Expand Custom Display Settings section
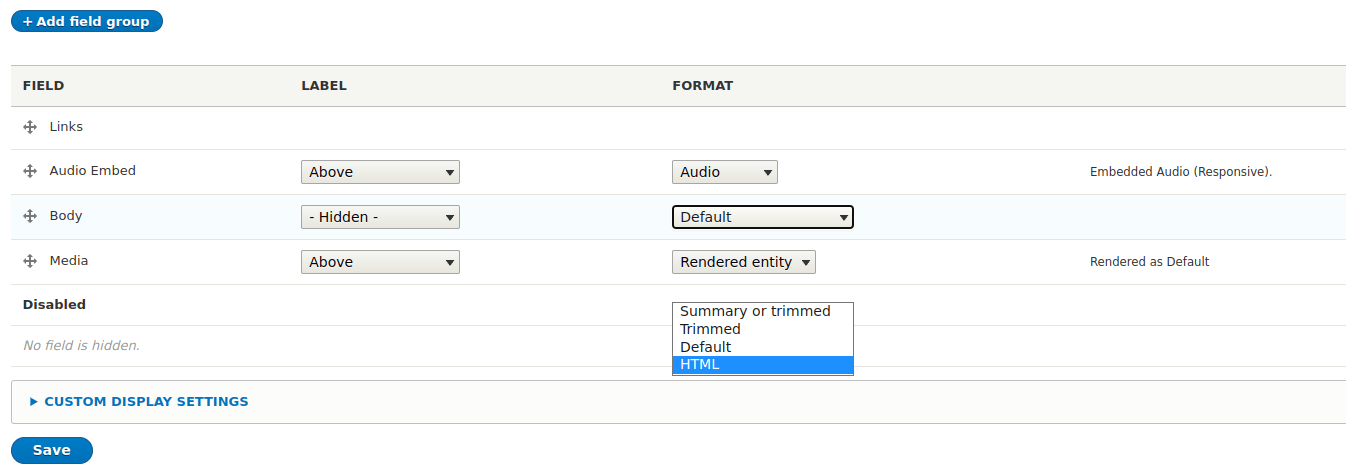The image size is (1346, 475). pyautogui.click(x=139, y=401)
